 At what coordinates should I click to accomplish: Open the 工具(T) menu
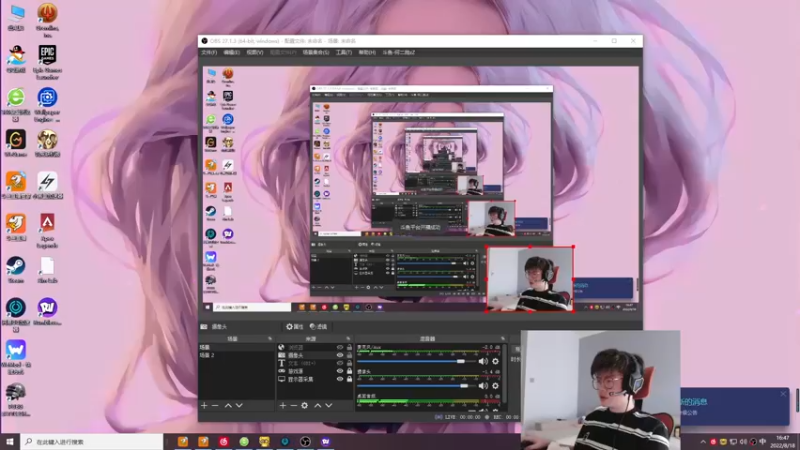coord(343,53)
